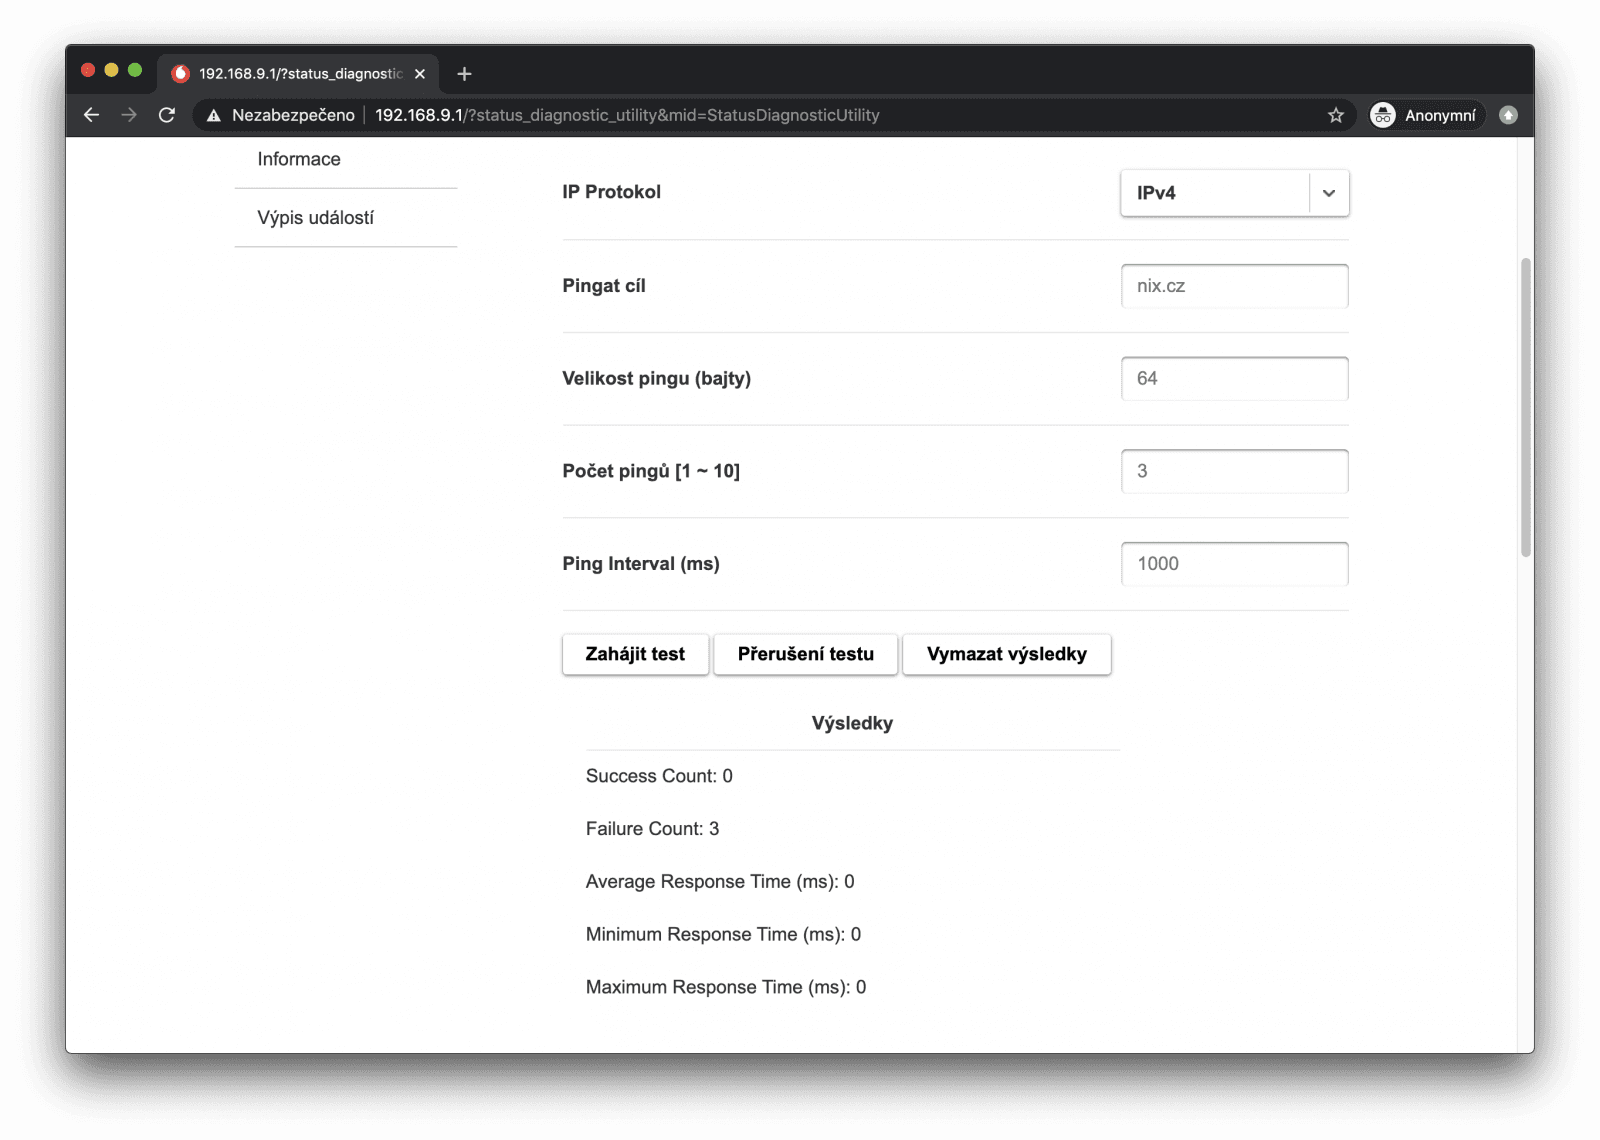Click the Ping Interval input field
This screenshot has width=1600, height=1140.
1234,564
